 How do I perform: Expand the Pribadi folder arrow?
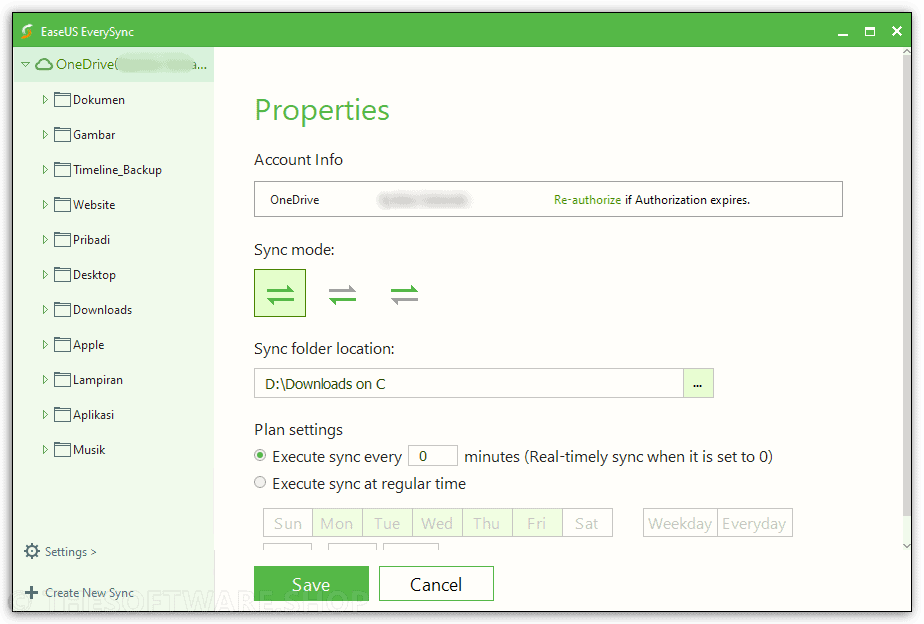[x=45, y=240]
